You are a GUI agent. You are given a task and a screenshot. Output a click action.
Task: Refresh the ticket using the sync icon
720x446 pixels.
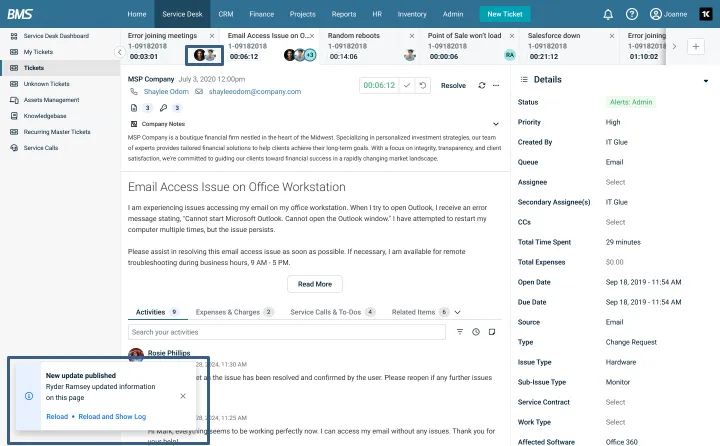[482, 86]
